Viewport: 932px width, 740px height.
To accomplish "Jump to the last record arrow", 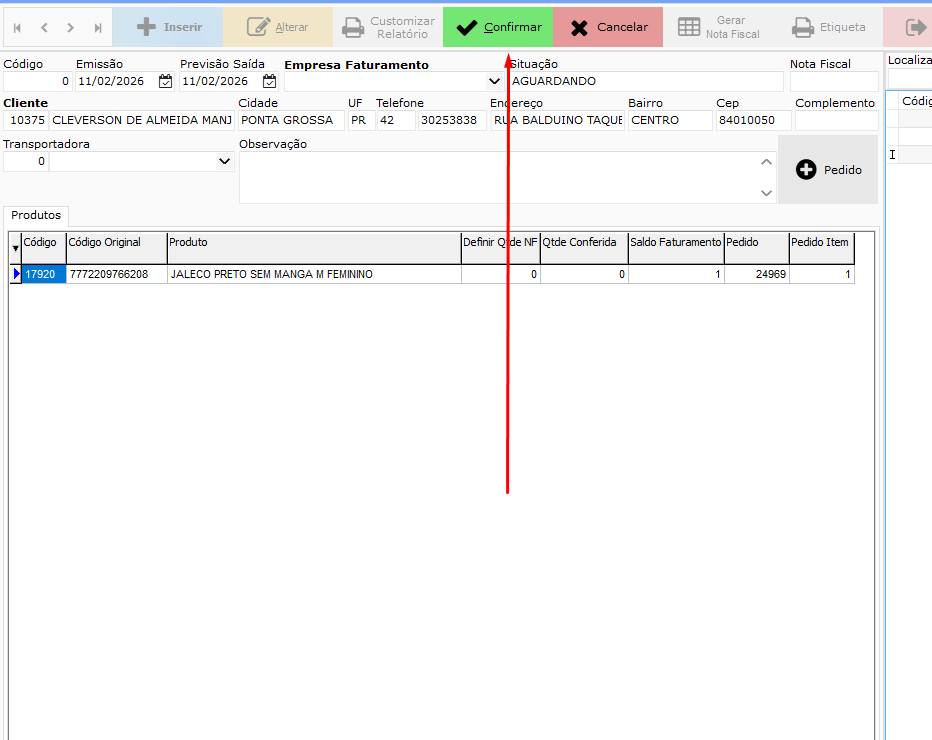I will click(x=97, y=28).
